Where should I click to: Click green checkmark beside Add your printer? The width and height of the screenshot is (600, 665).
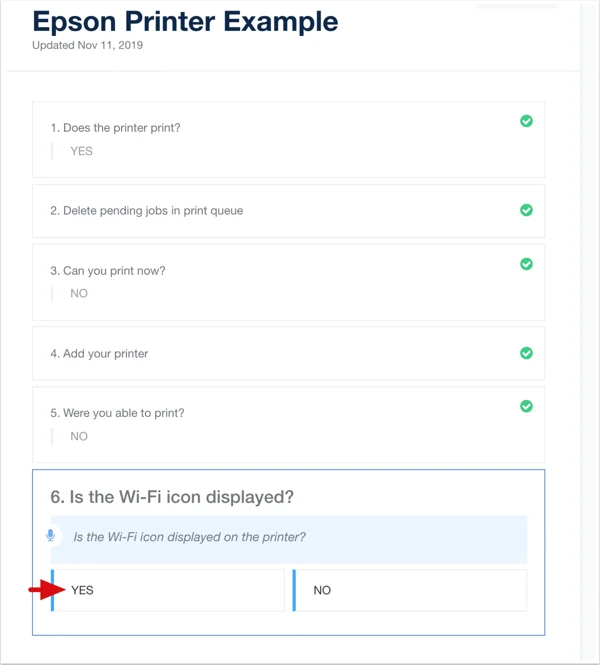[x=526, y=353]
